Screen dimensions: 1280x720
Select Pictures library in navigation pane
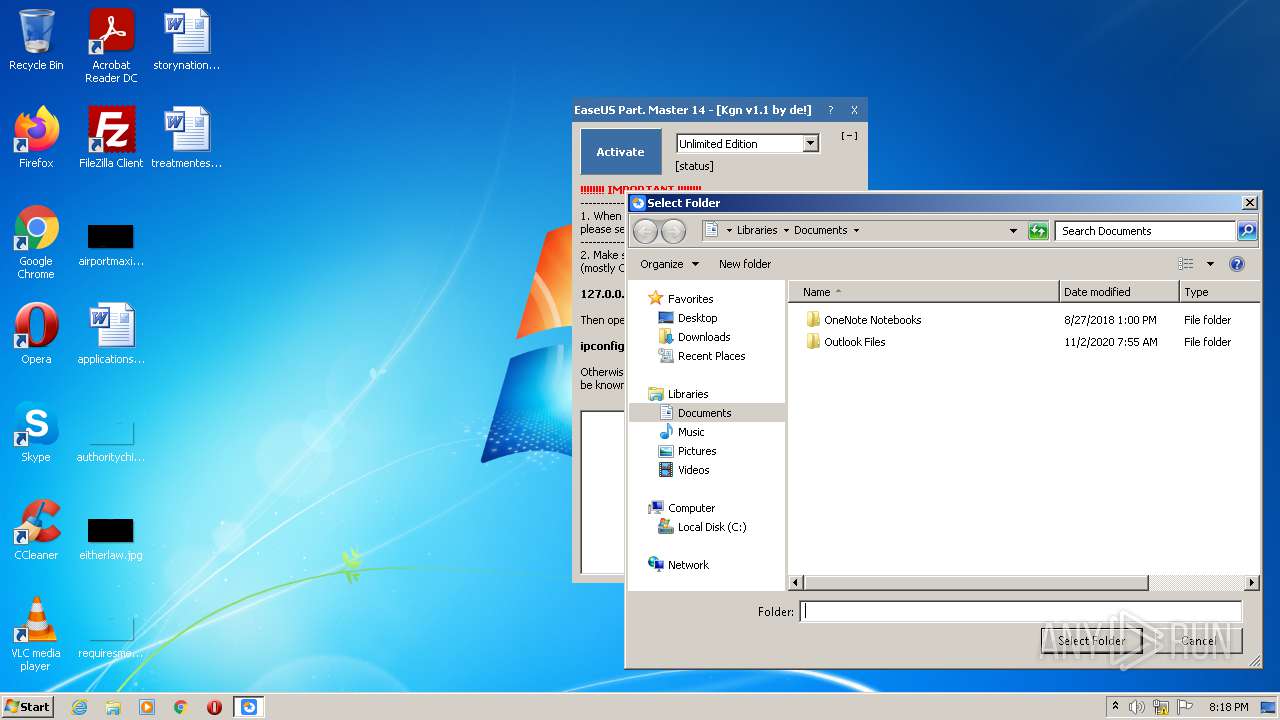pos(697,451)
